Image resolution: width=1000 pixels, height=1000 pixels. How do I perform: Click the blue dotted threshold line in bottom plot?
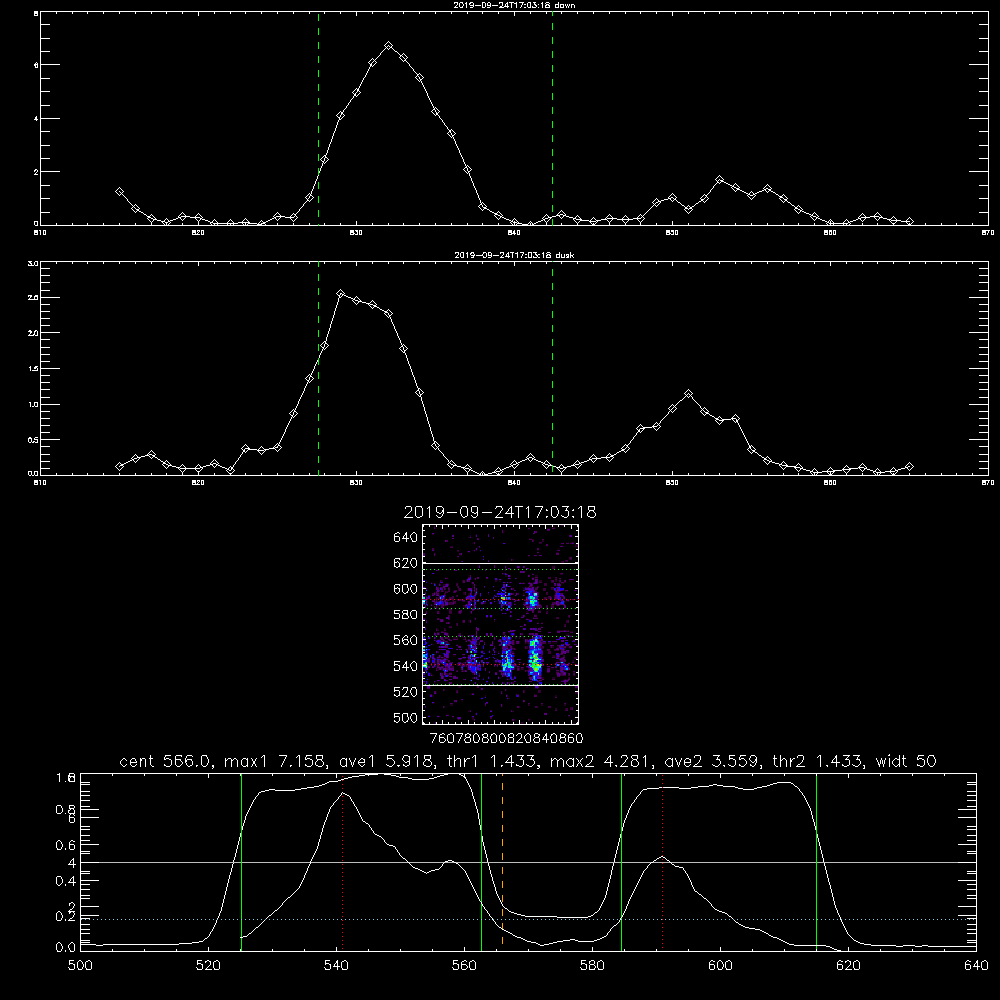pyautogui.click(x=528, y=919)
